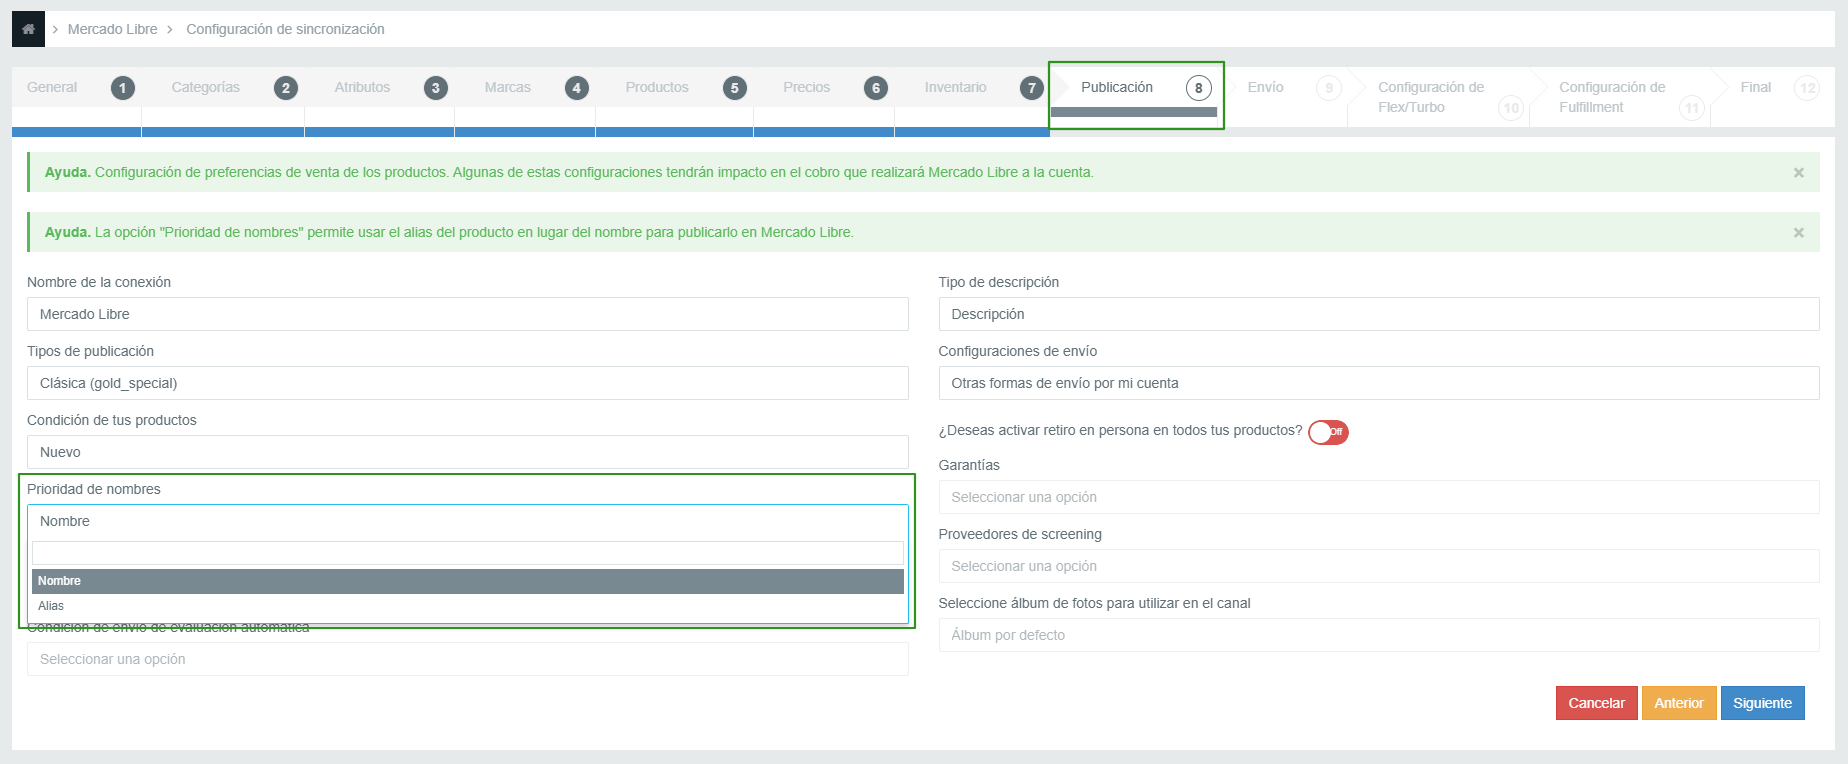Open the Tipo de descripción dropdown
The width and height of the screenshot is (1848, 764).
1379,314
